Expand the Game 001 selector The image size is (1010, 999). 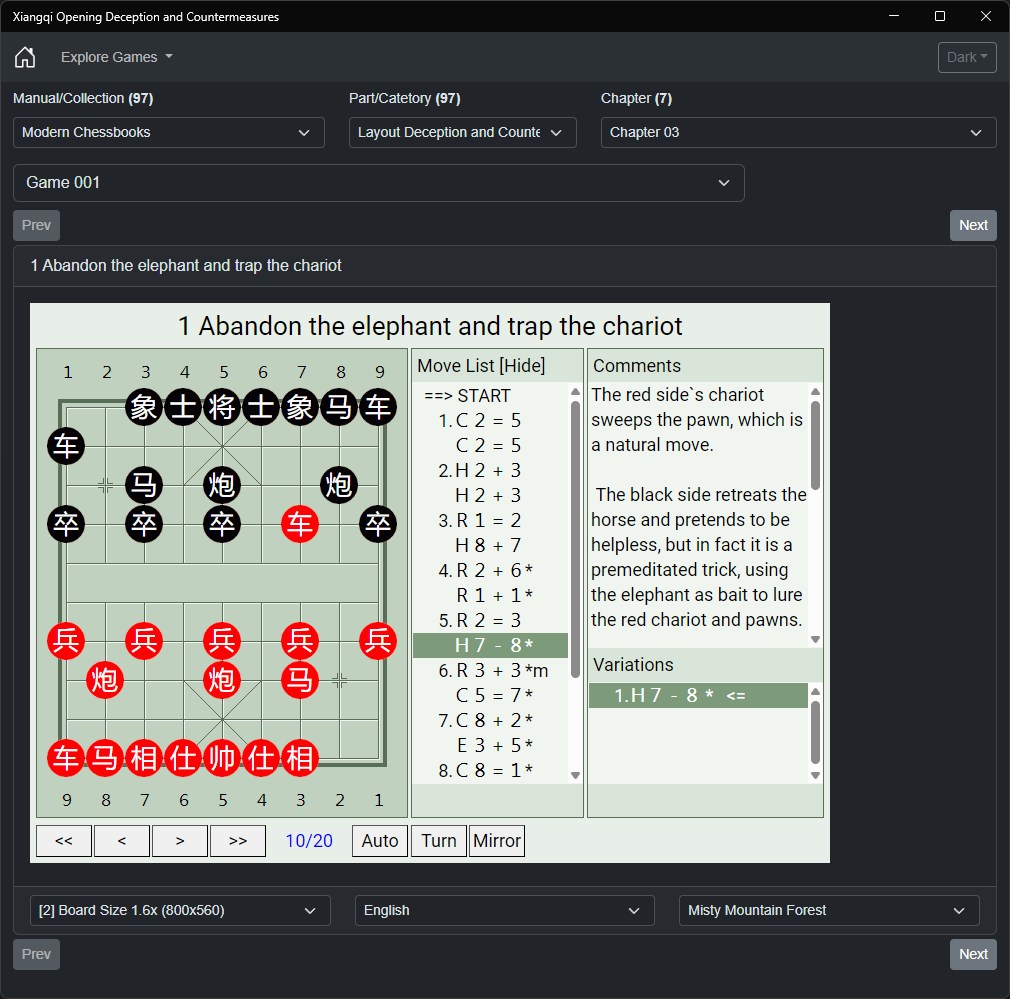click(x=379, y=183)
